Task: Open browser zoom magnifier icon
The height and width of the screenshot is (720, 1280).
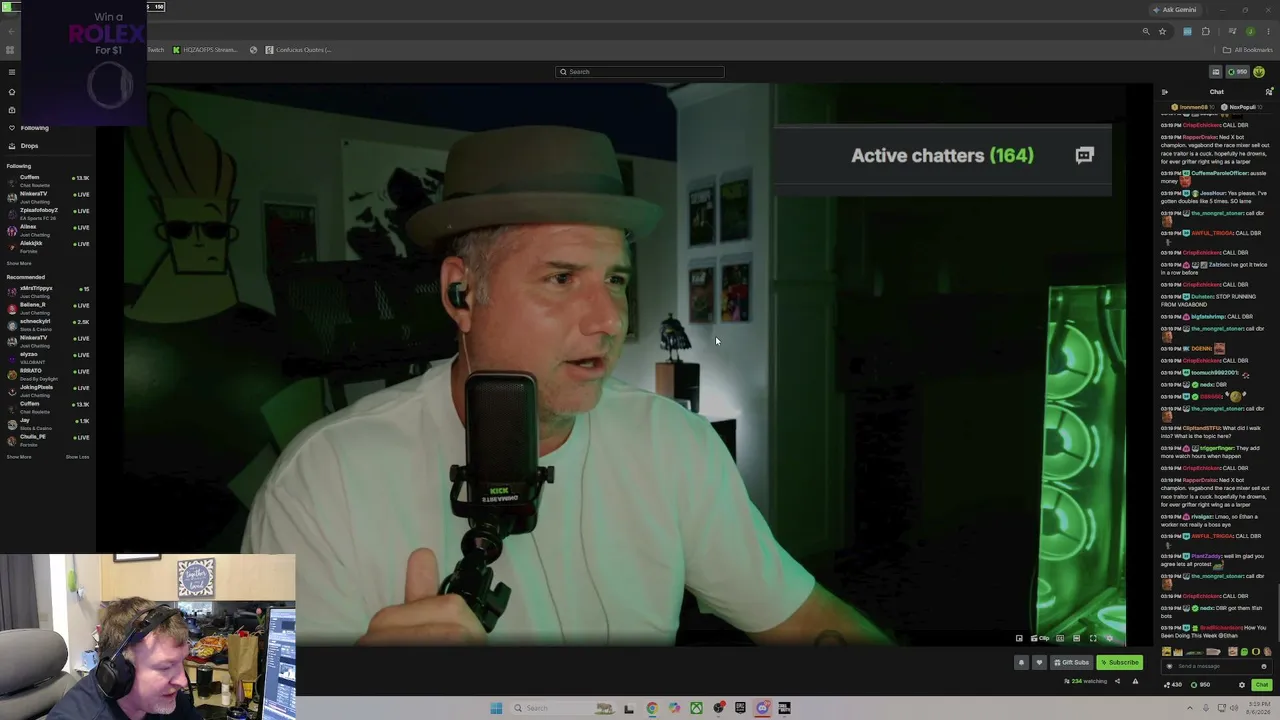Action: (1146, 32)
